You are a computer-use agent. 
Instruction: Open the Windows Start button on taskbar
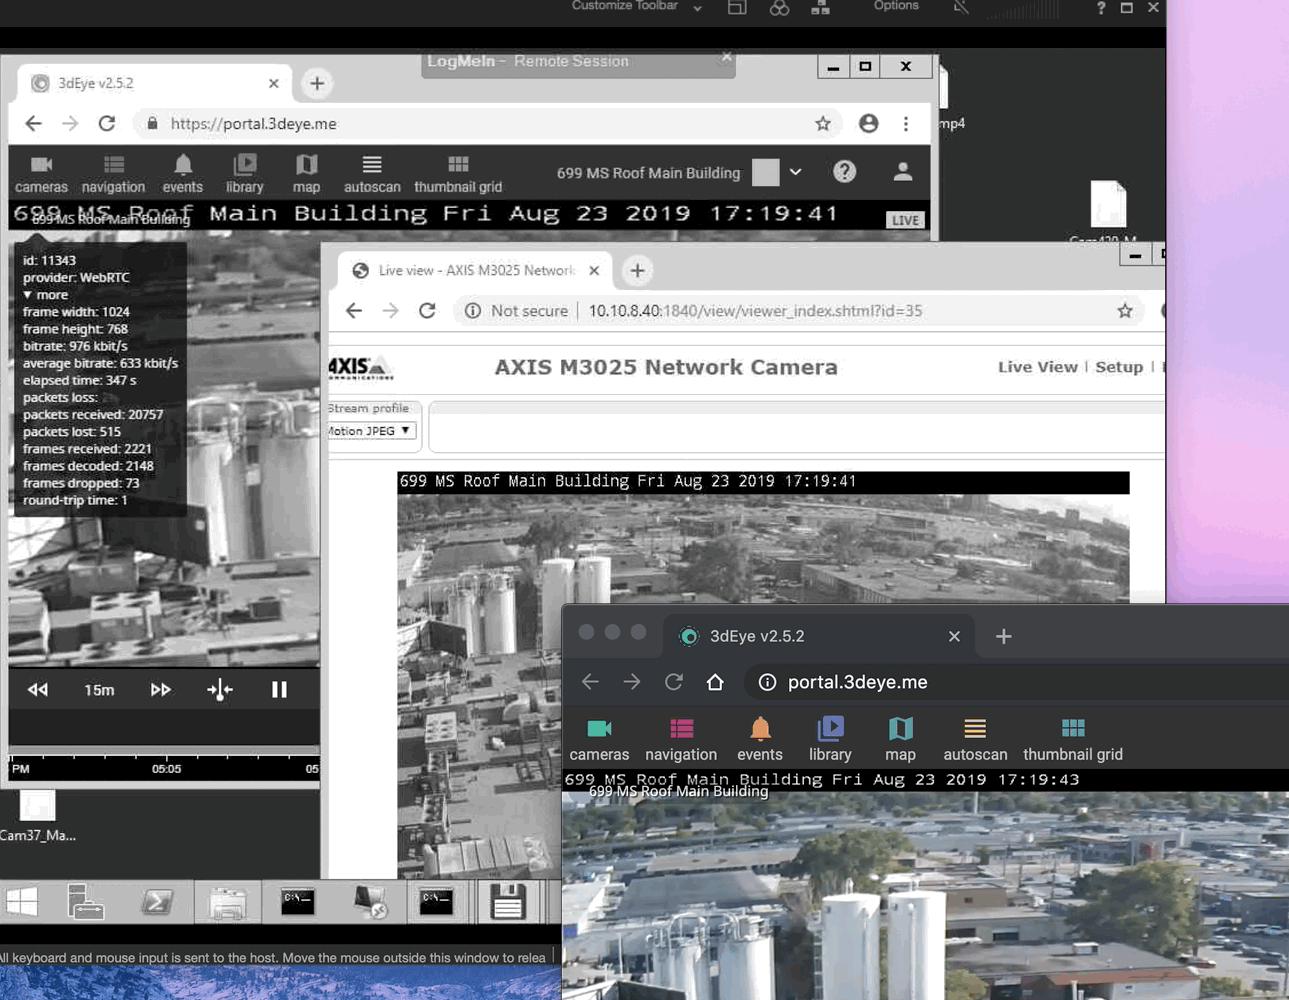(x=22, y=902)
